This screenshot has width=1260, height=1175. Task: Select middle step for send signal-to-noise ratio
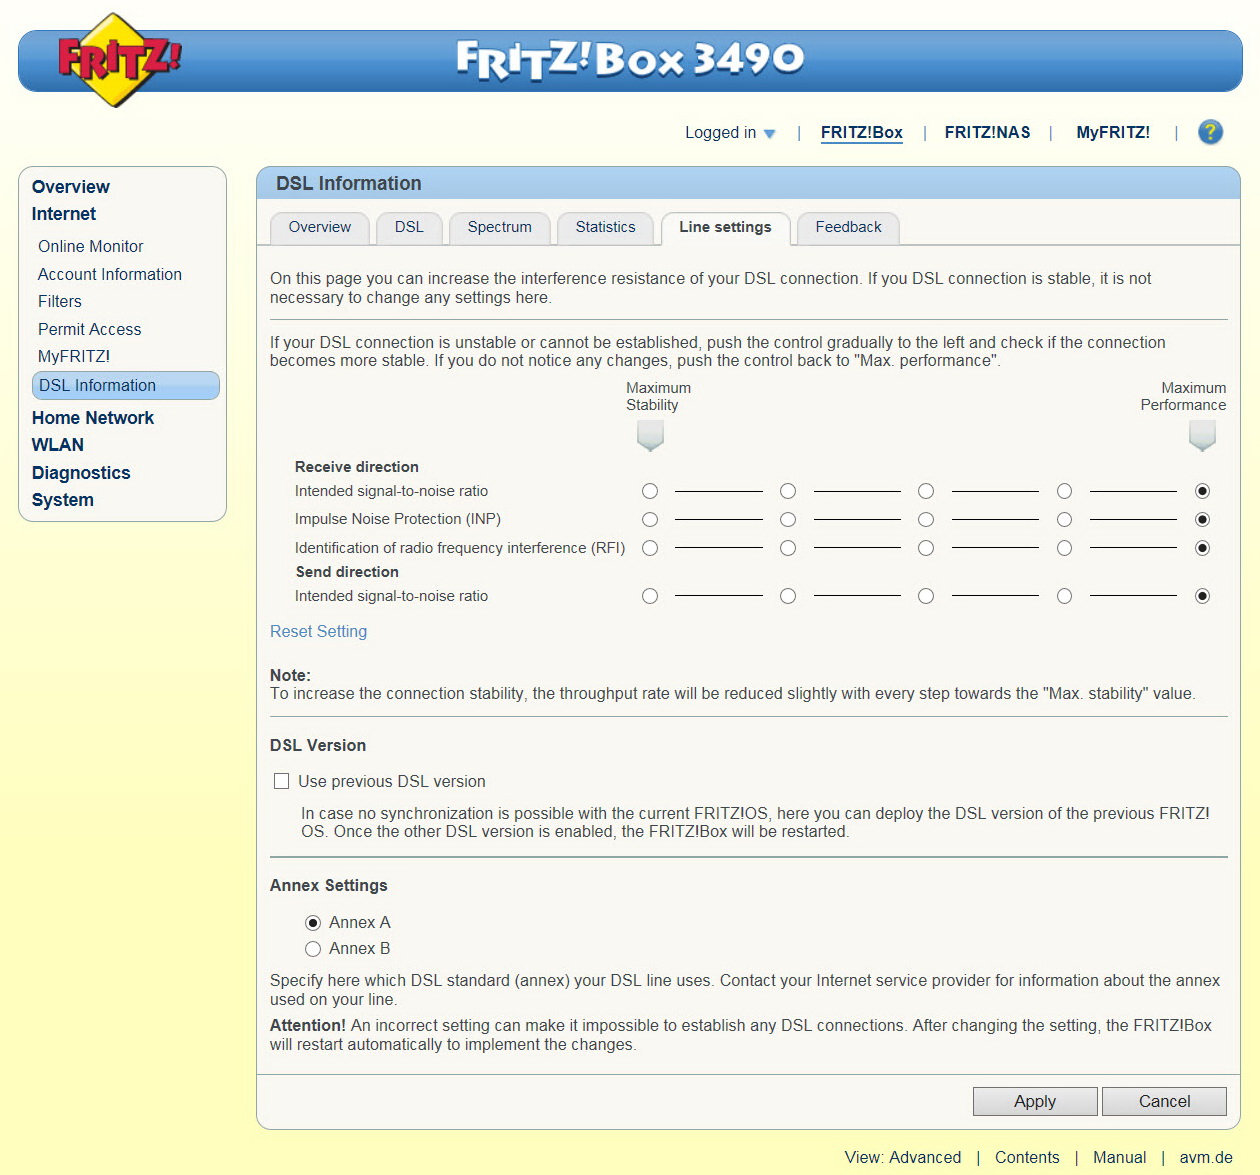pos(926,596)
